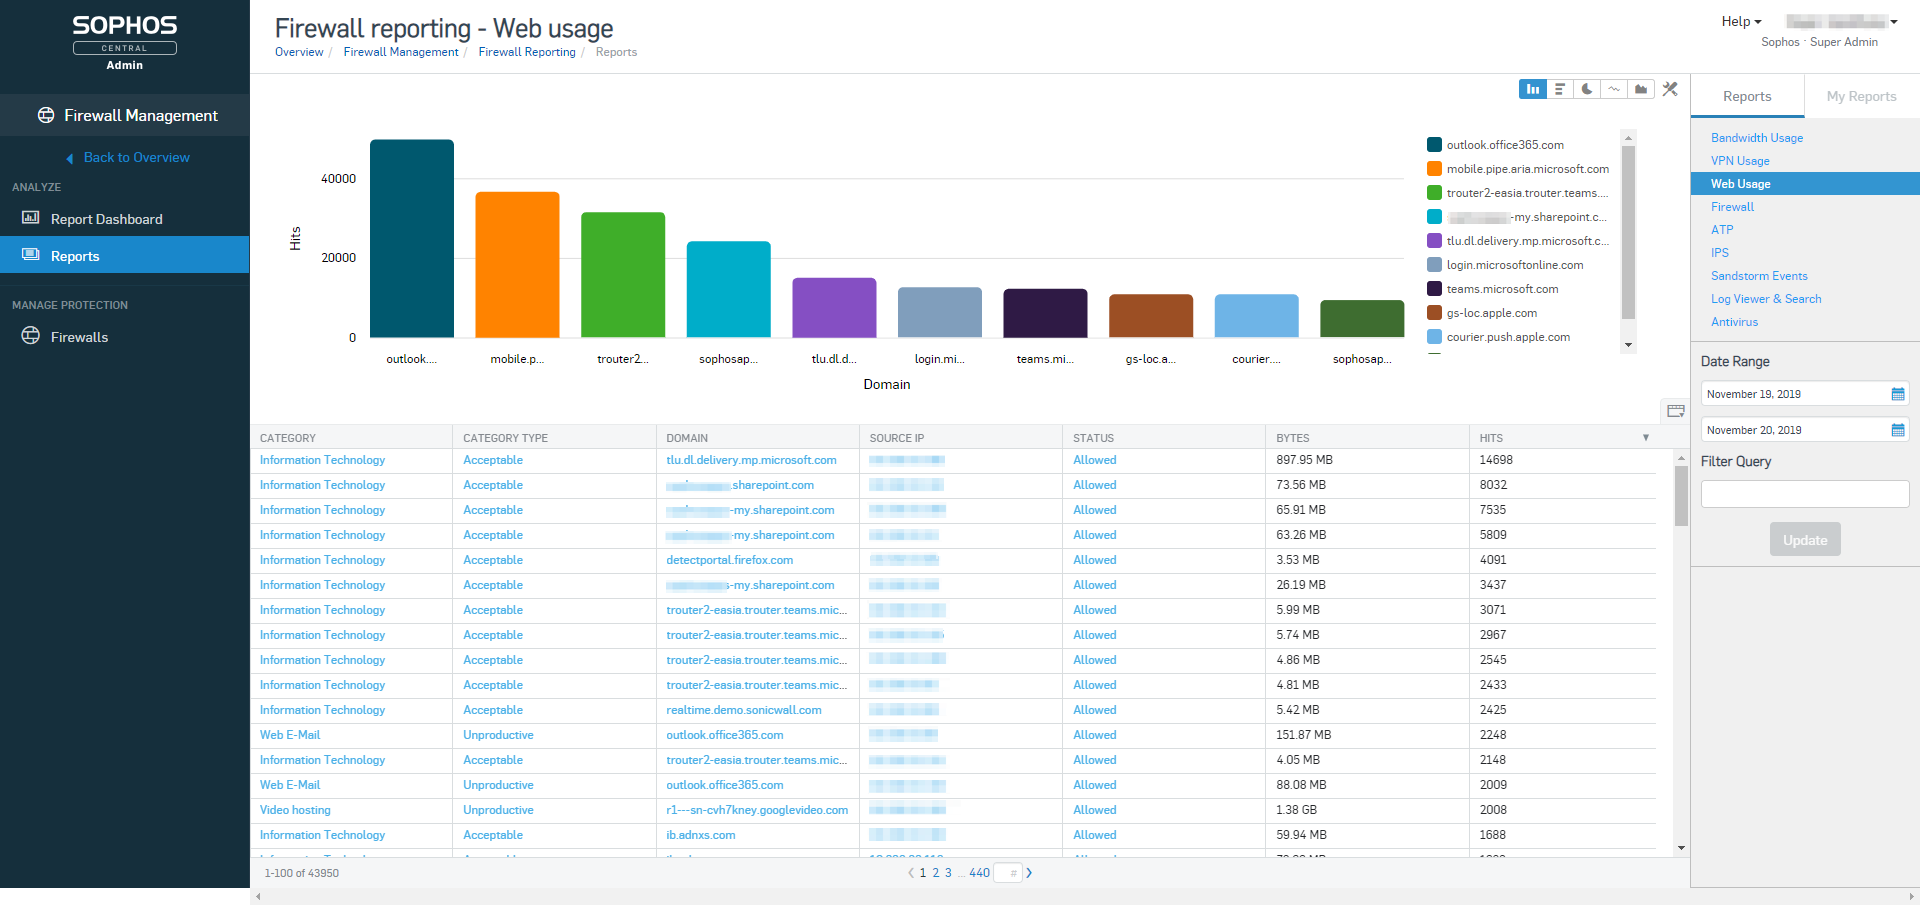
Task: Sort table by Category column header
Action: point(288,438)
